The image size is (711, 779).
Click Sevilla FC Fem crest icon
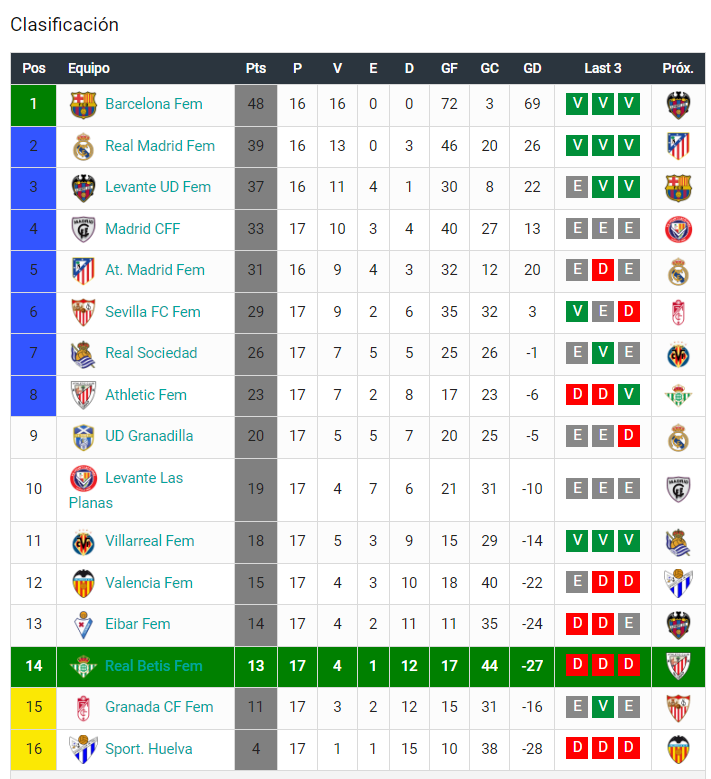[x=83, y=312]
